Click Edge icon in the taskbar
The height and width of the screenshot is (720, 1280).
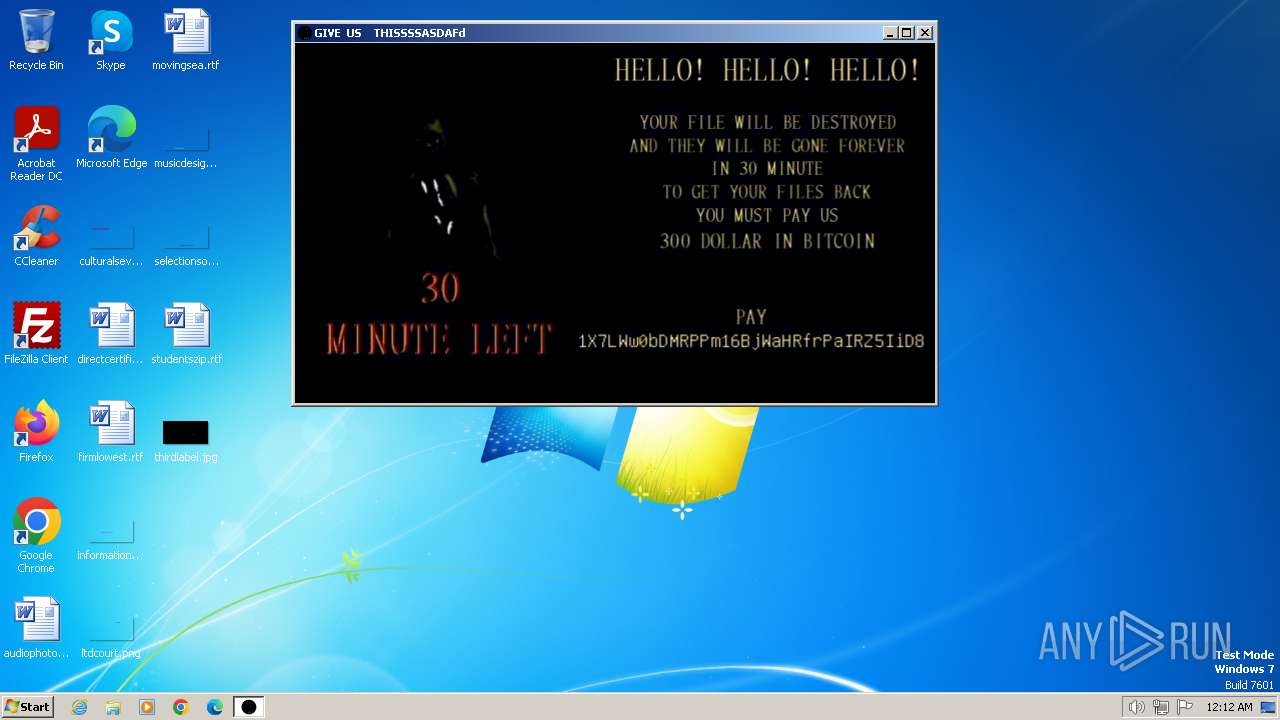click(x=215, y=707)
